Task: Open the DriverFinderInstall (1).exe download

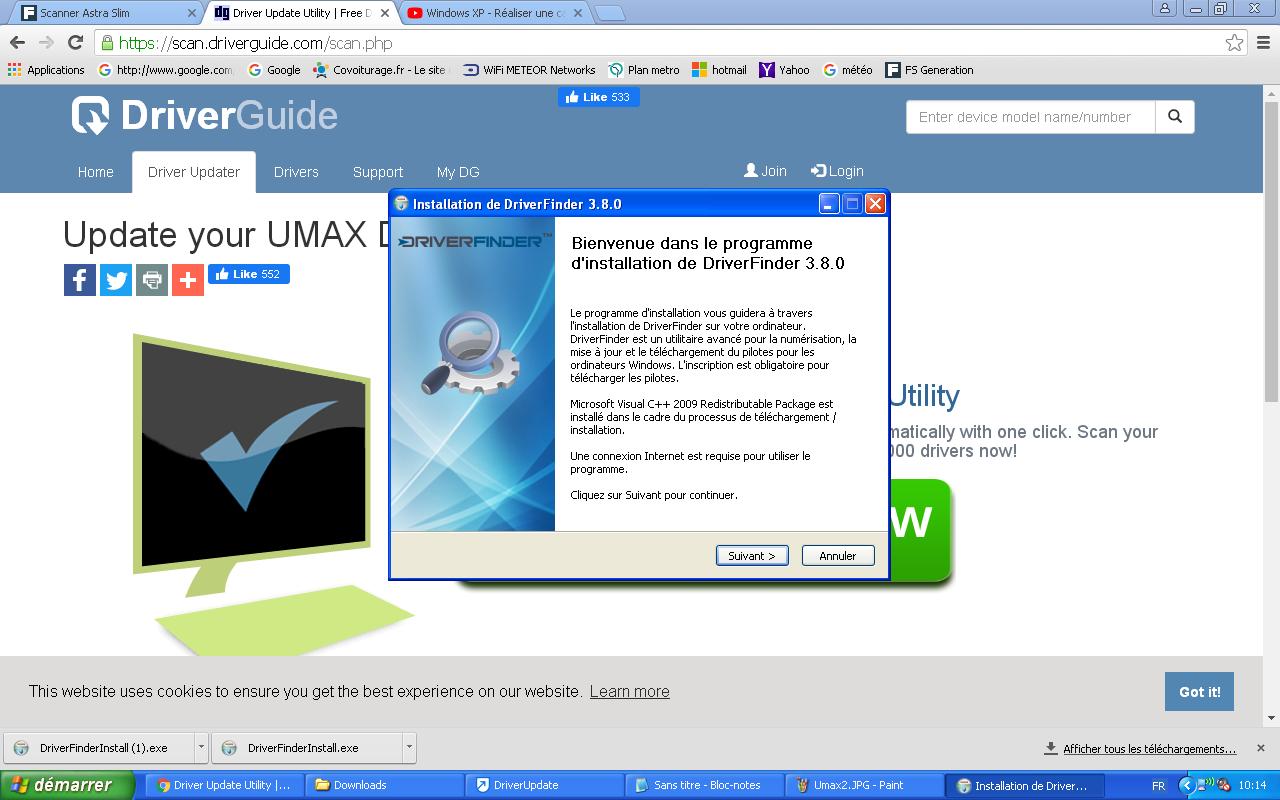Action: (98, 747)
